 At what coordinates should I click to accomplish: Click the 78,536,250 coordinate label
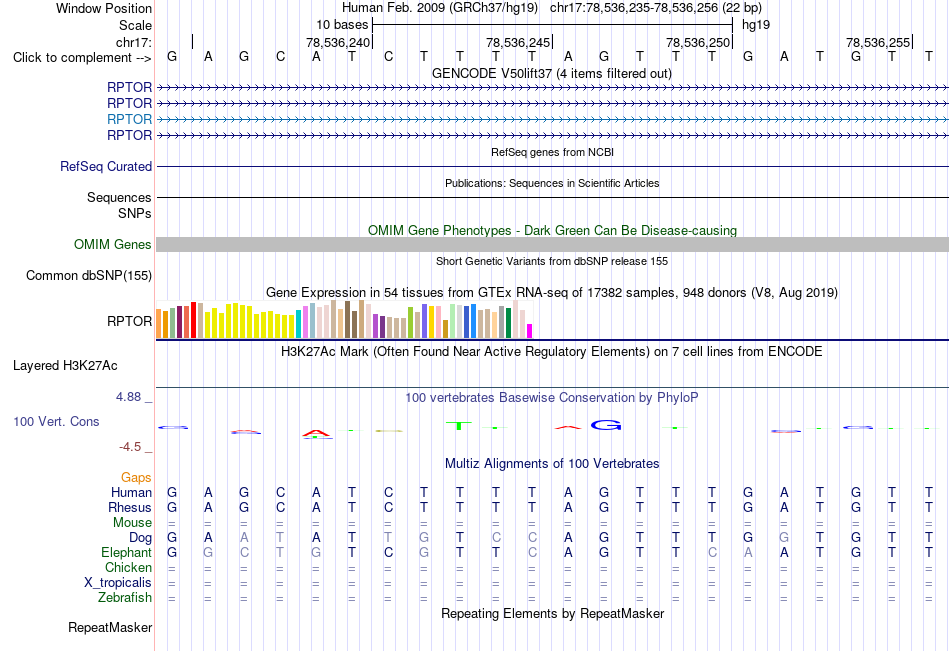(x=698, y=42)
